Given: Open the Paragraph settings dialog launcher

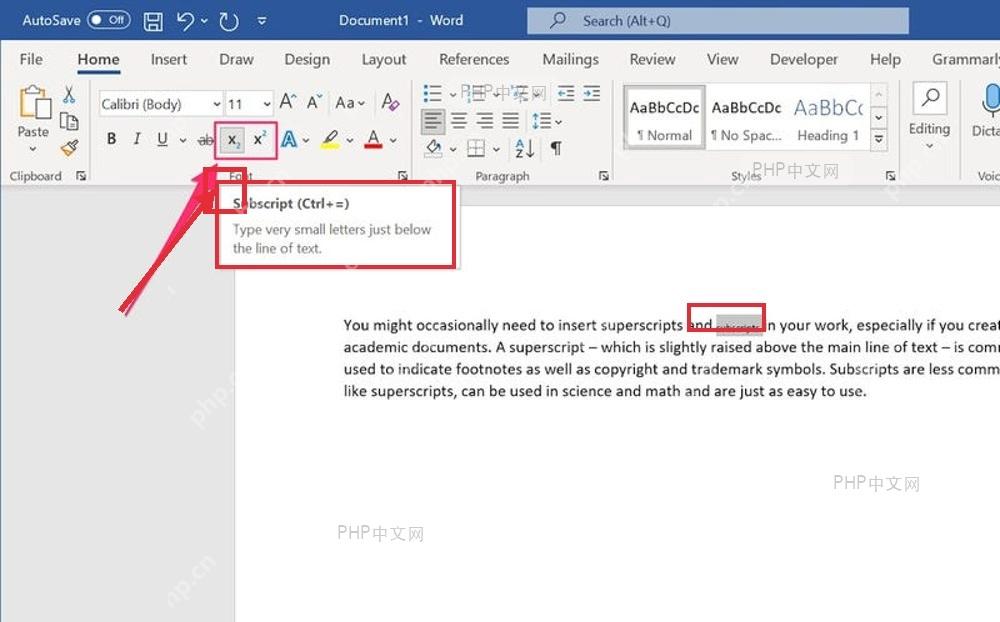Looking at the screenshot, I should coord(603,175).
